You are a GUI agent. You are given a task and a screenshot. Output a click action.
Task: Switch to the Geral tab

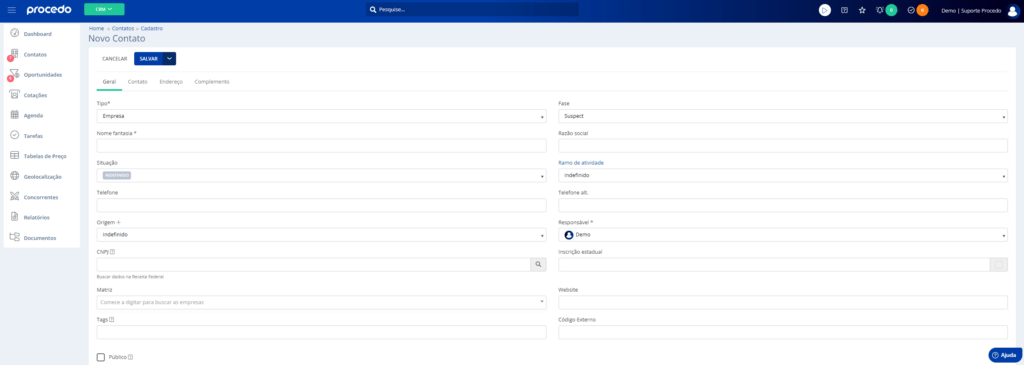(x=109, y=82)
